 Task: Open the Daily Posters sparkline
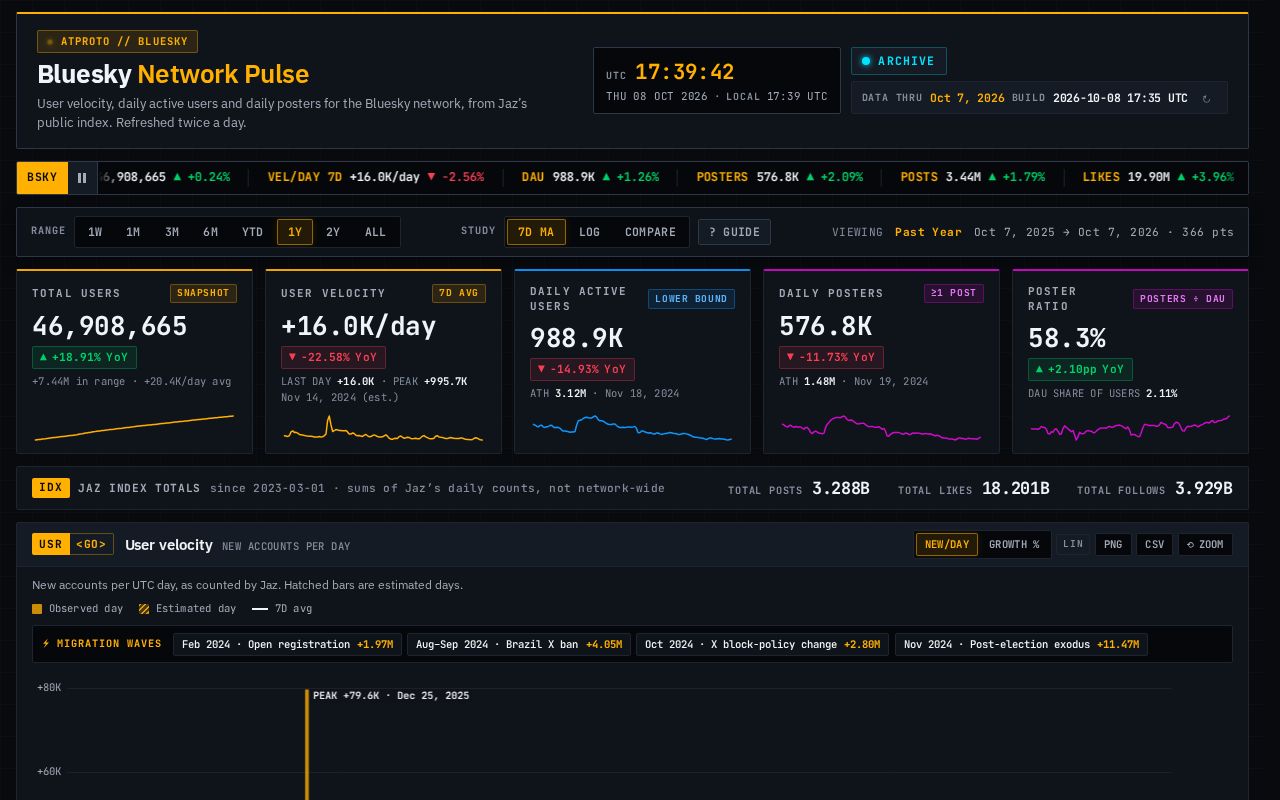pyautogui.click(x=881, y=428)
